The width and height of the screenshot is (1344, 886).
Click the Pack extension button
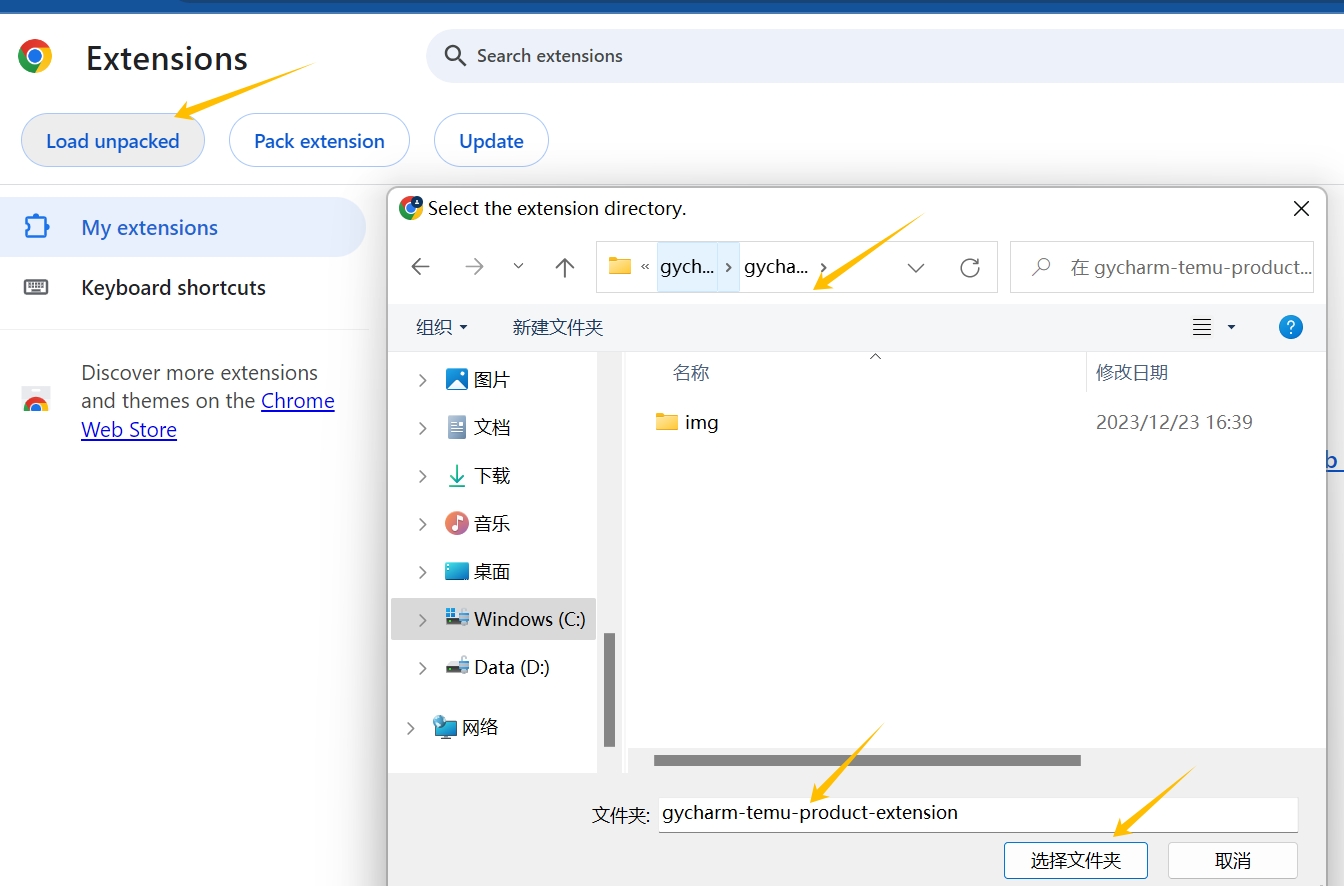point(319,141)
